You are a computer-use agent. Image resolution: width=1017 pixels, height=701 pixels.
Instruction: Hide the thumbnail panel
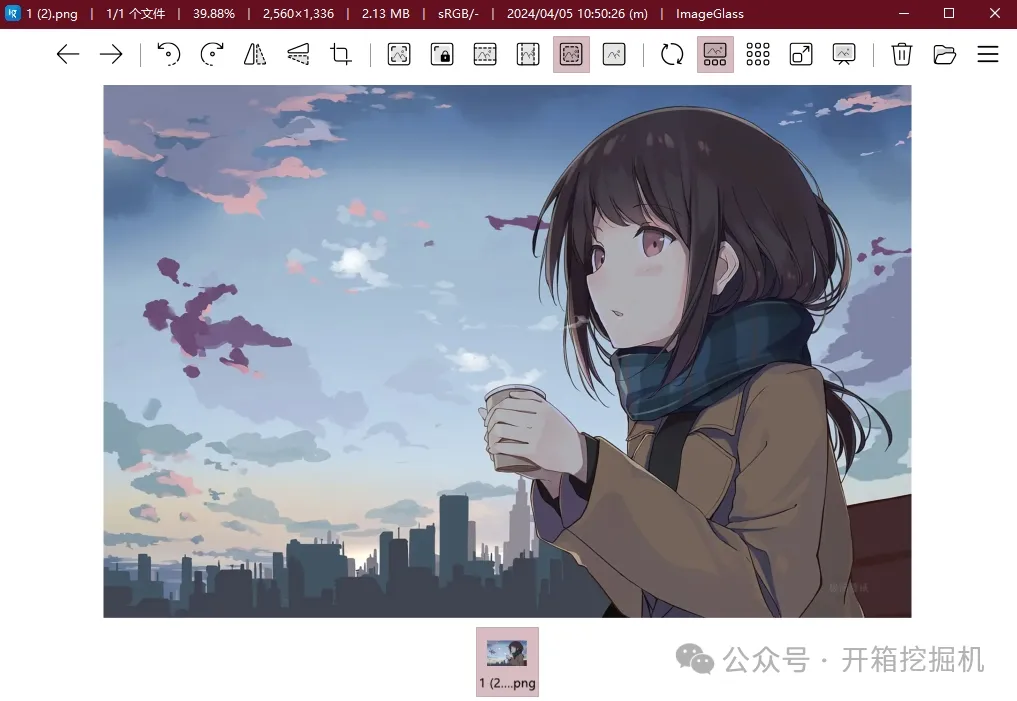click(715, 55)
